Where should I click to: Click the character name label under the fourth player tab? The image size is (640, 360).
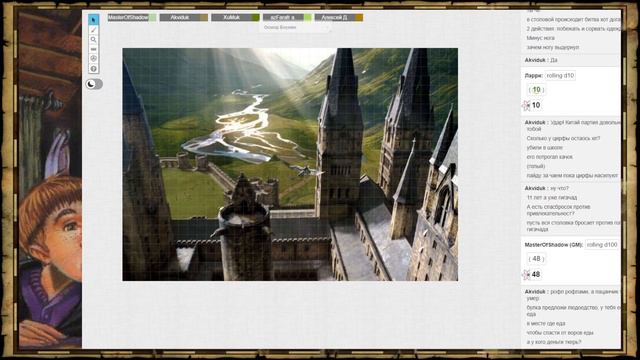click(x=280, y=27)
